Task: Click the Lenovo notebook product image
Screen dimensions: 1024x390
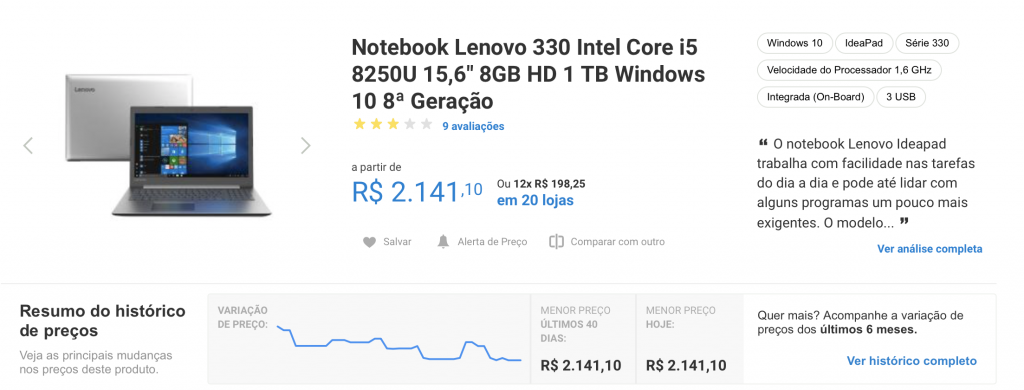Action: 168,145
